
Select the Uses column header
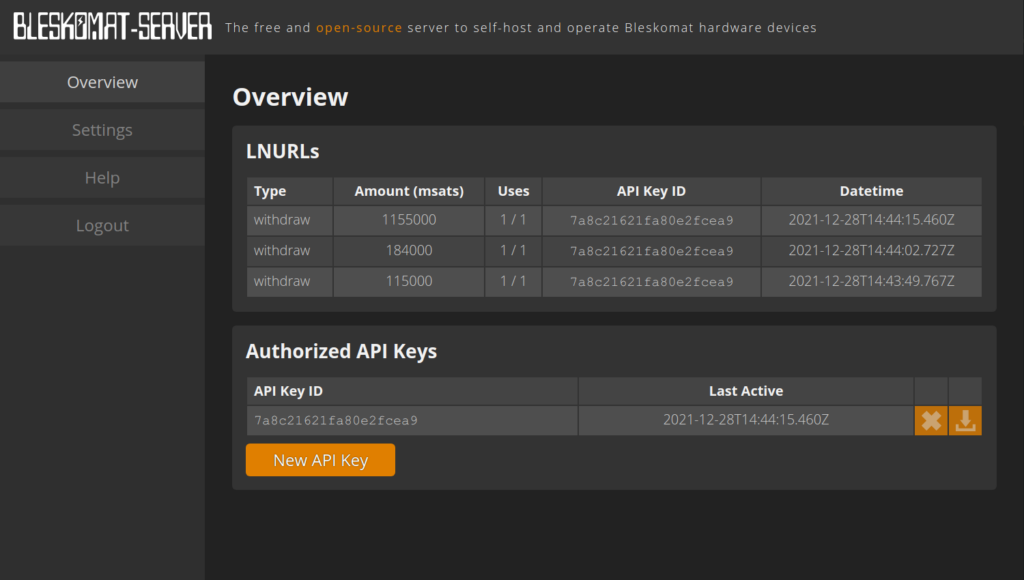point(513,191)
